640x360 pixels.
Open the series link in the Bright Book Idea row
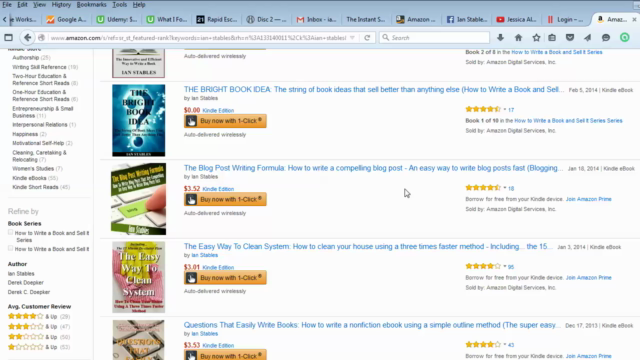coord(568,121)
